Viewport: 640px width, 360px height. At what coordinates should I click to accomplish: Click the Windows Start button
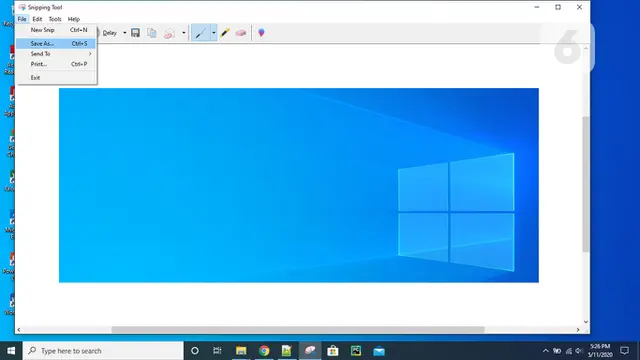click(11, 351)
